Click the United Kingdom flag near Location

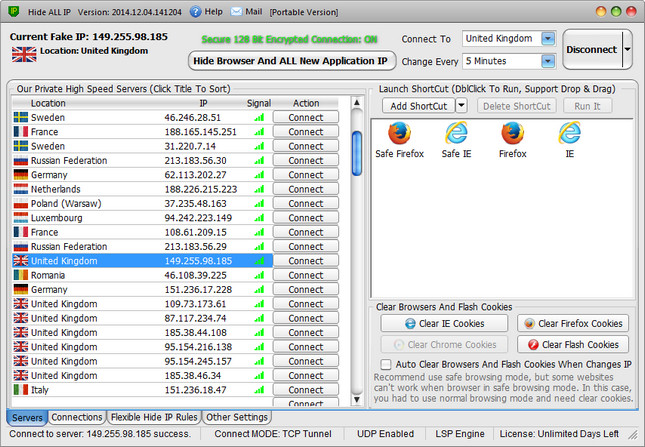pos(24,54)
